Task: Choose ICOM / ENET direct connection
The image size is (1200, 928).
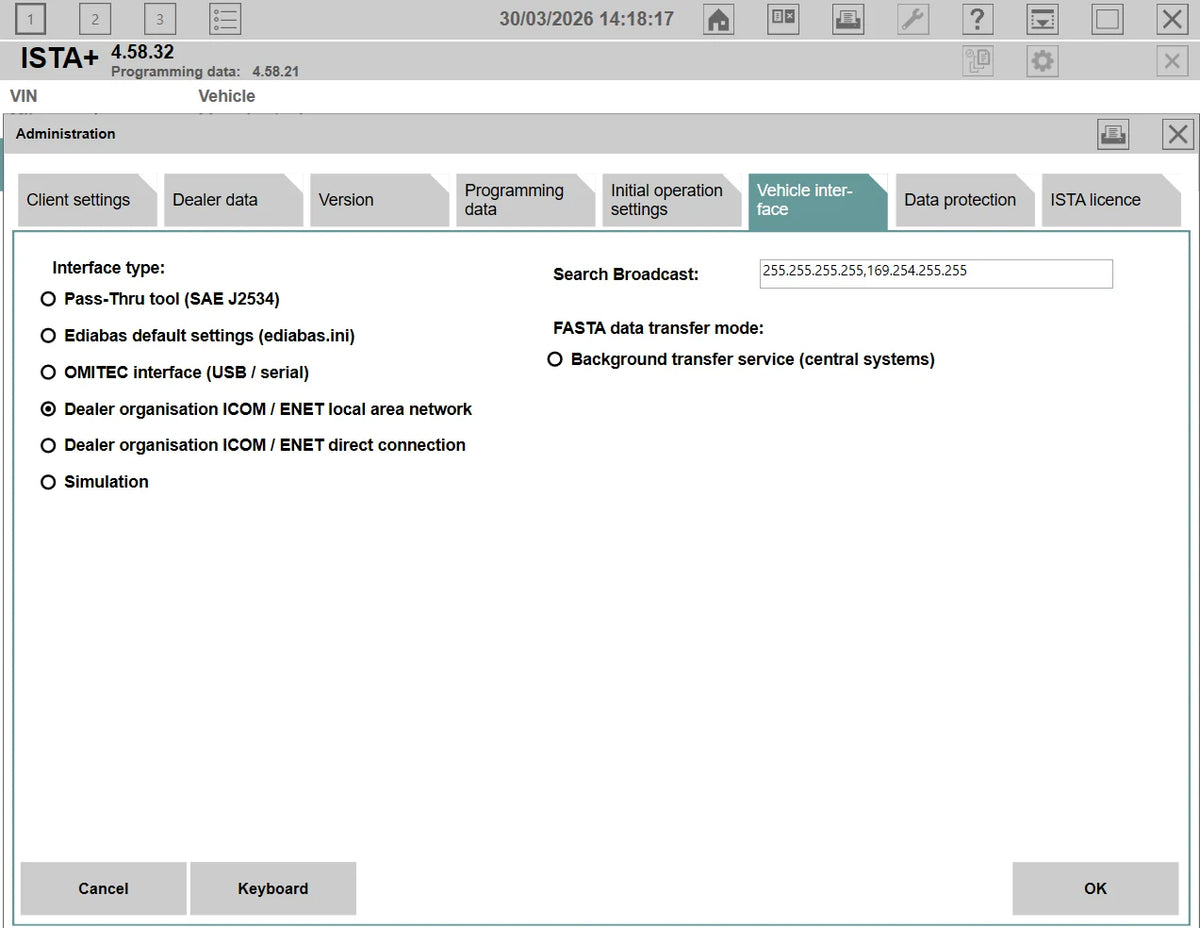Action: tap(253, 445)
